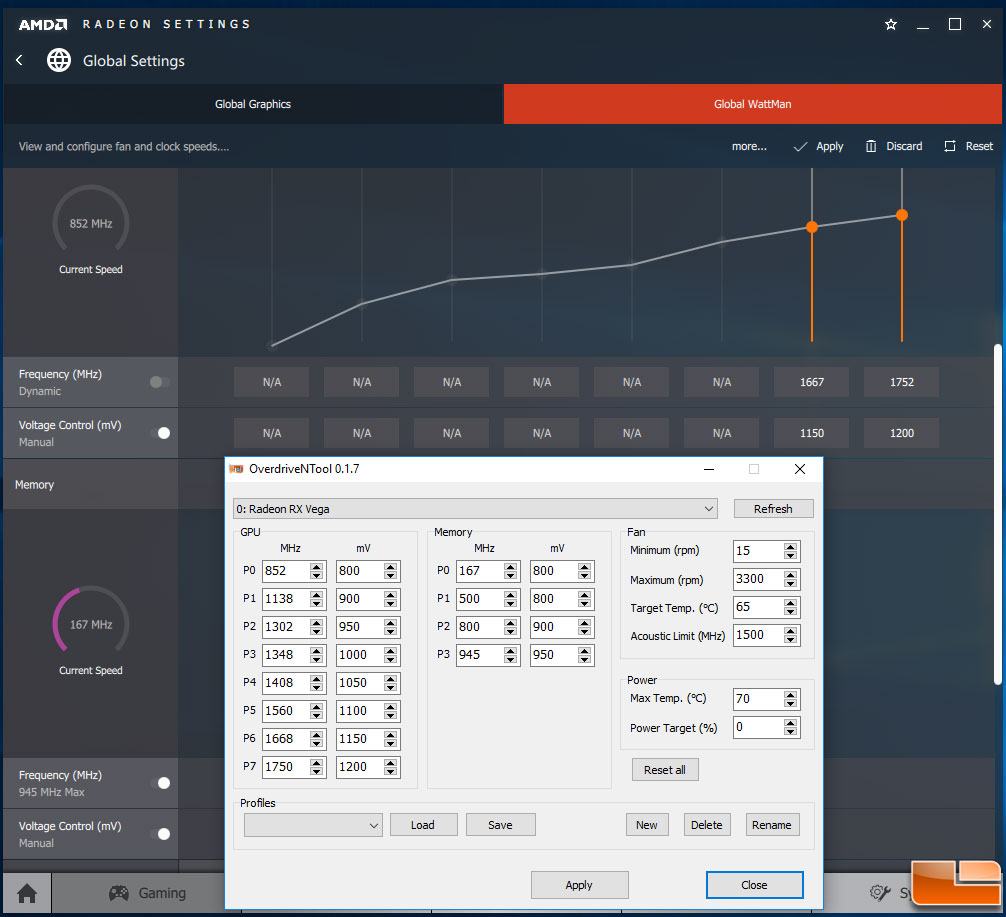This screenshot has height=917, width=1006.
Task: Click Apply at bottom of OverdriveNTool
Action: [x=579, y=885]
